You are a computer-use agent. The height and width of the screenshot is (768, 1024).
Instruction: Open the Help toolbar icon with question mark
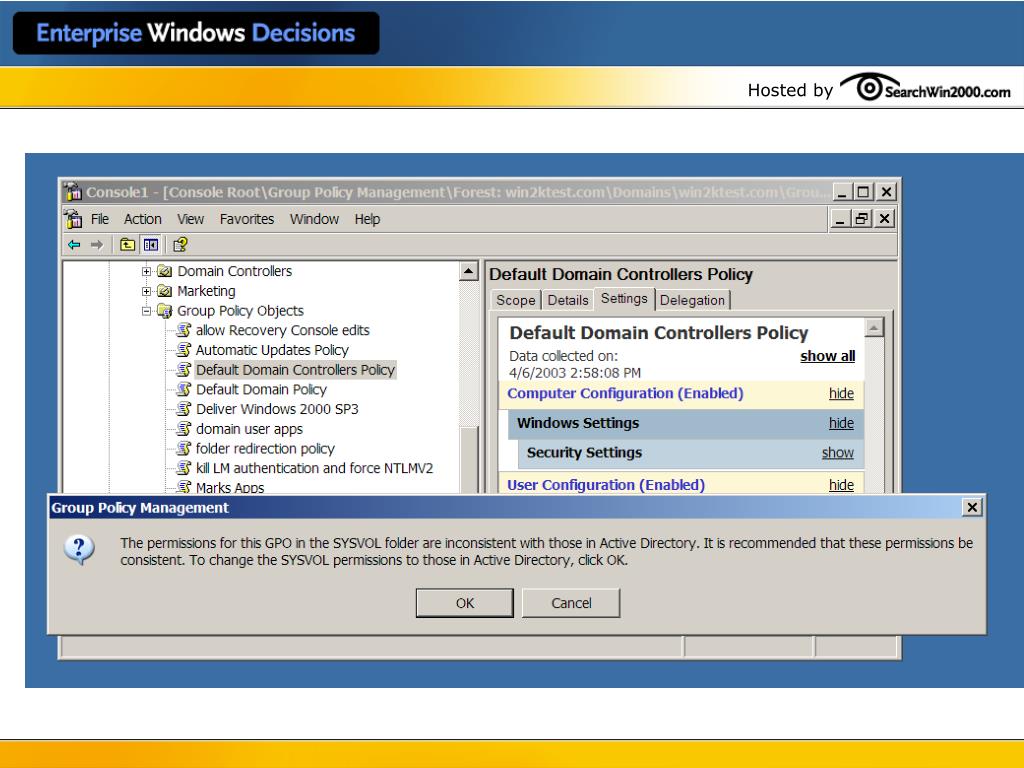point(180,245)
